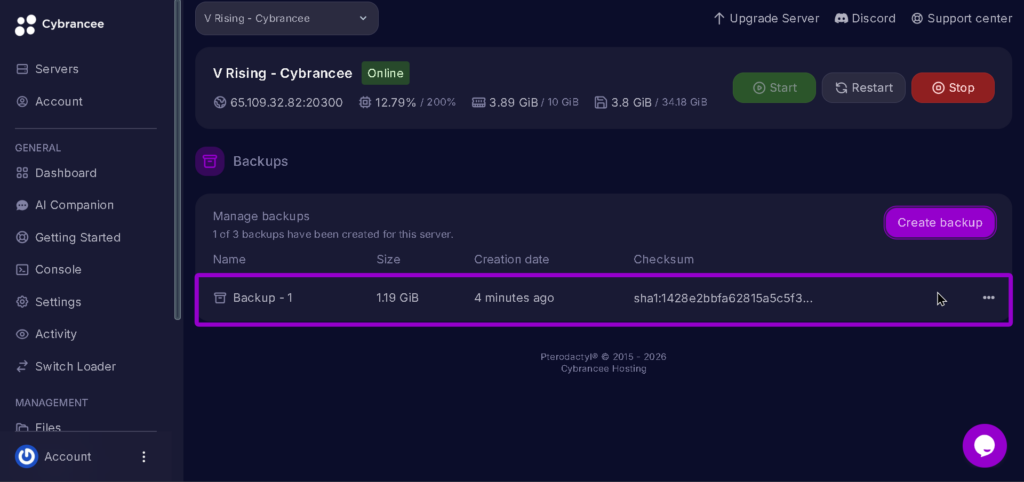Image resolution: width=1024 pixels, height=482 pixels.
Task: Click the purple Backups archive icon
Action: (210, 161)
